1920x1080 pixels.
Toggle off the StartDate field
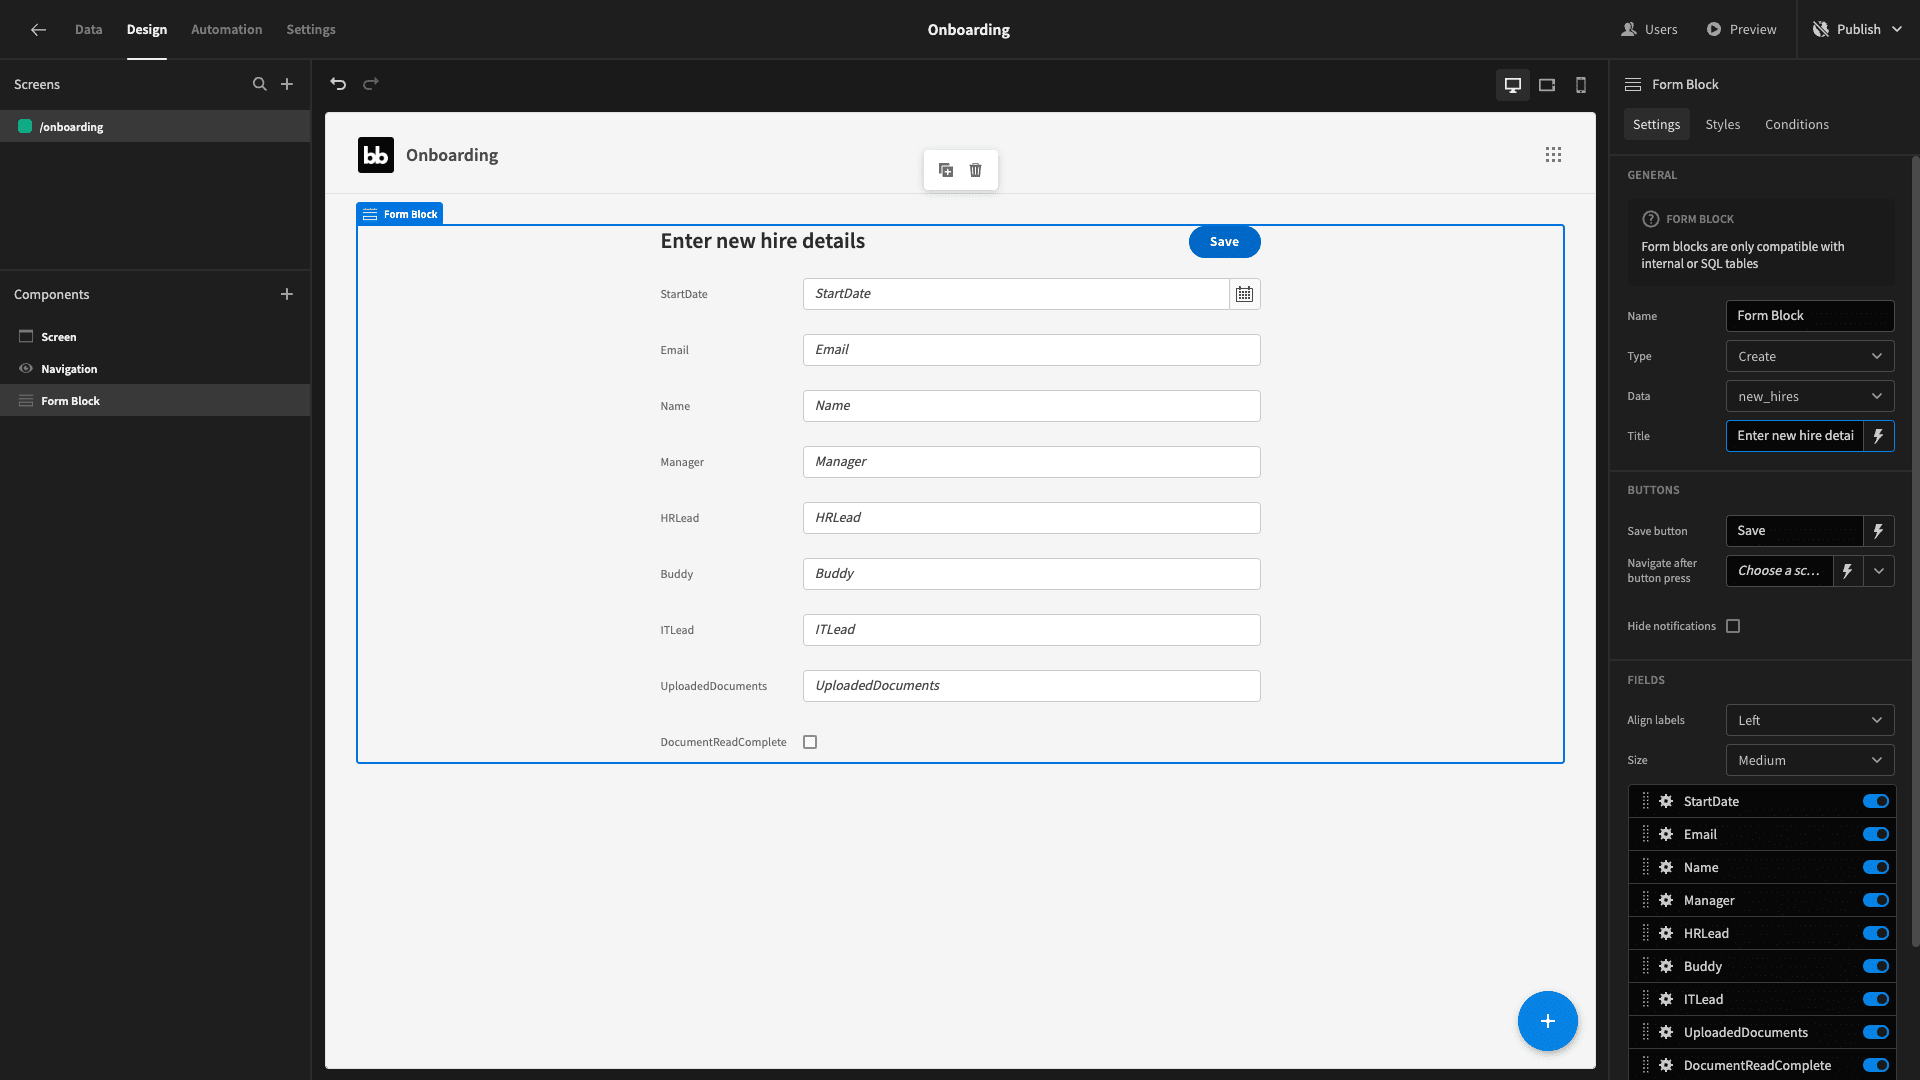click(x=1876, y=802)
